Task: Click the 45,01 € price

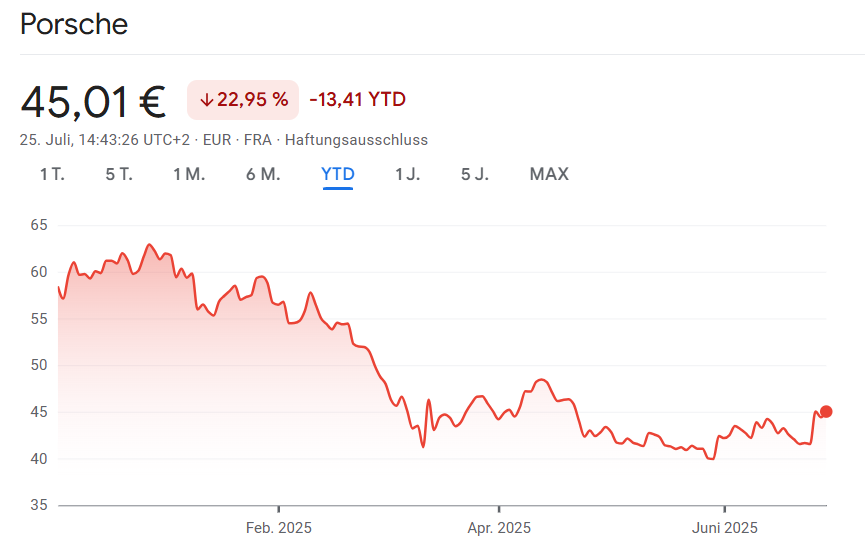Action: click(93, 100)
